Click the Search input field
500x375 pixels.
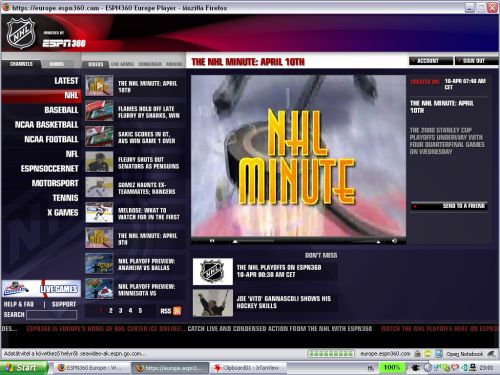[x=52, y=315]
